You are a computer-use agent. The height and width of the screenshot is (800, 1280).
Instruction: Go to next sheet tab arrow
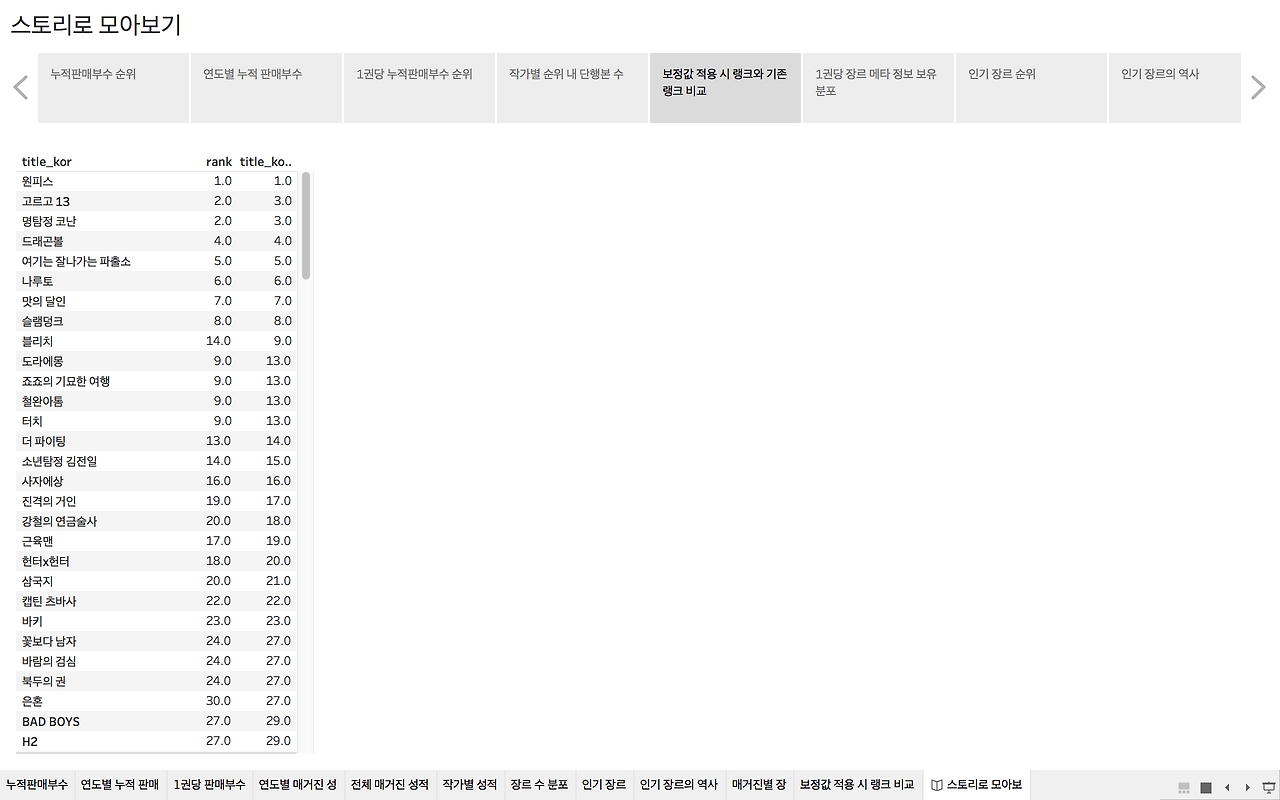point(1247,787)
